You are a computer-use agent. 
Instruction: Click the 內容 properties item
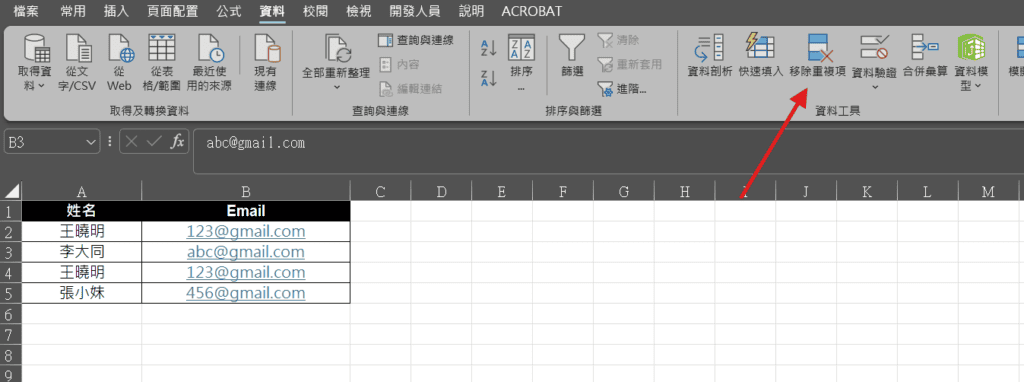point(399,64)
